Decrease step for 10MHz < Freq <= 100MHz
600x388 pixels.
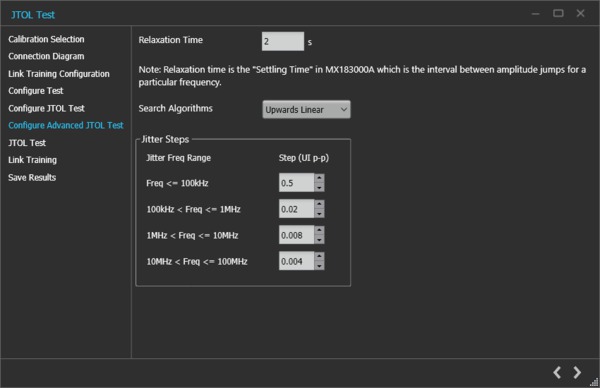319,265
